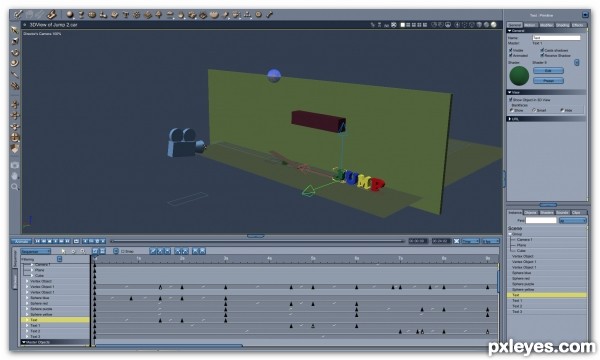Collapse the Master Objects section
Screen dimensions: 600x360
click(x=24, y=342)
